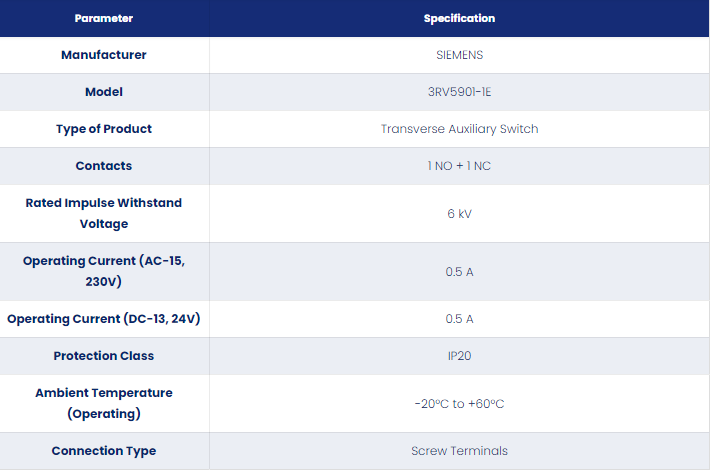Click the 3RV5901-1E model number
Viewport: 711px width, 471px height.
pos(459,92)
